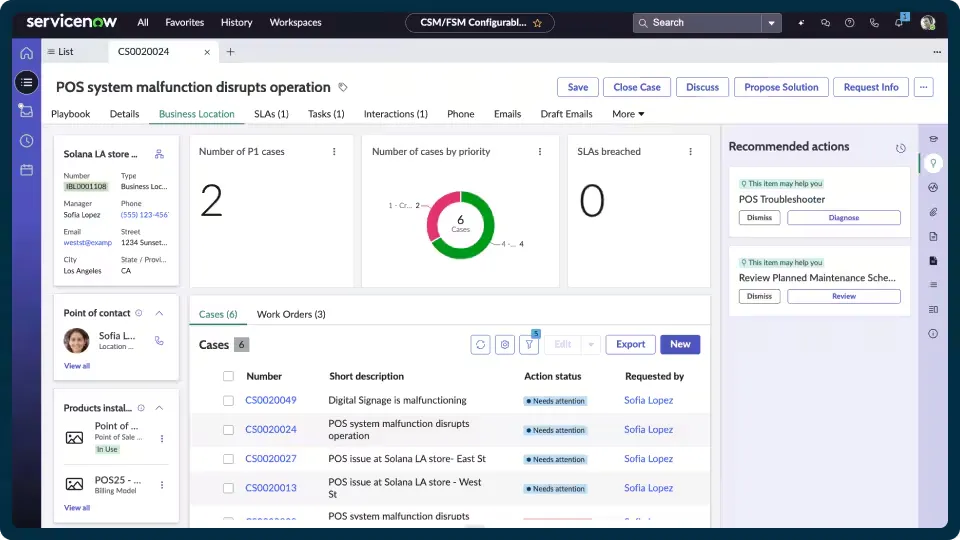The height and width of the screenshot is (540, 960).
Task: Open the Home icon in left sidebar
Action: coord(26,53)
